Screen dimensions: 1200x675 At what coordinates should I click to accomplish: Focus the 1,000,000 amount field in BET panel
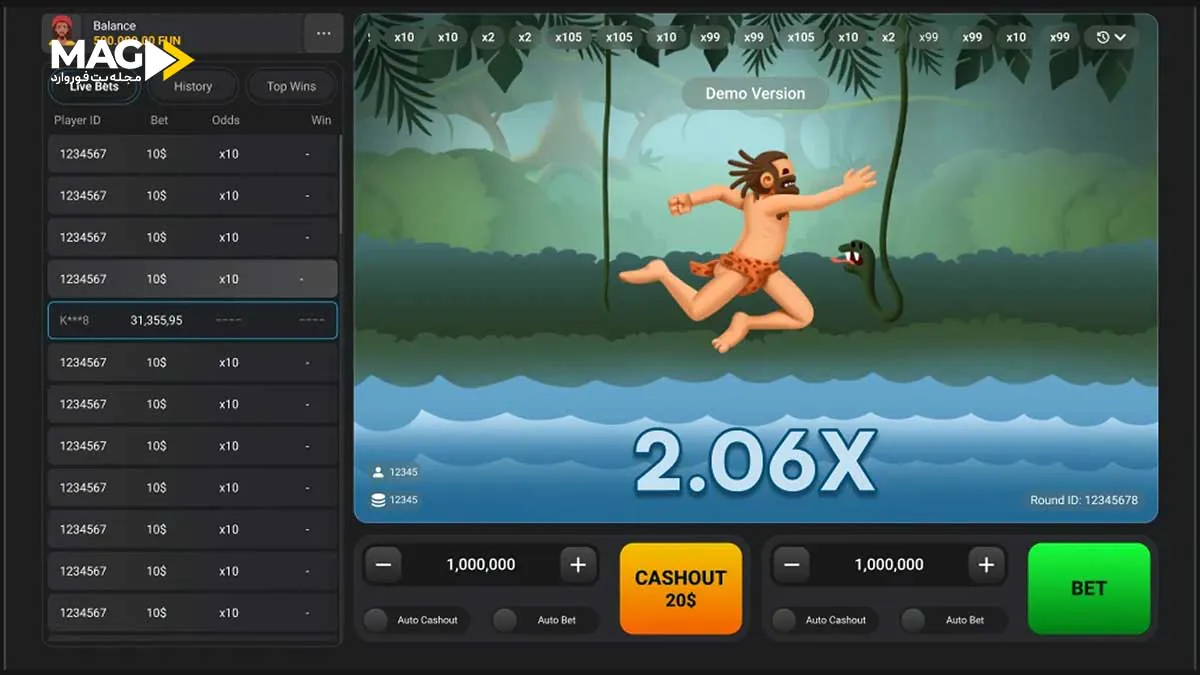point(889,565)
